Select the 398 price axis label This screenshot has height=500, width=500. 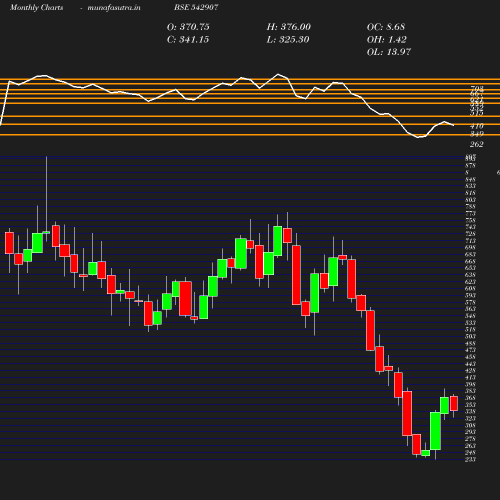pyautogui.click(x=470, y=384)
